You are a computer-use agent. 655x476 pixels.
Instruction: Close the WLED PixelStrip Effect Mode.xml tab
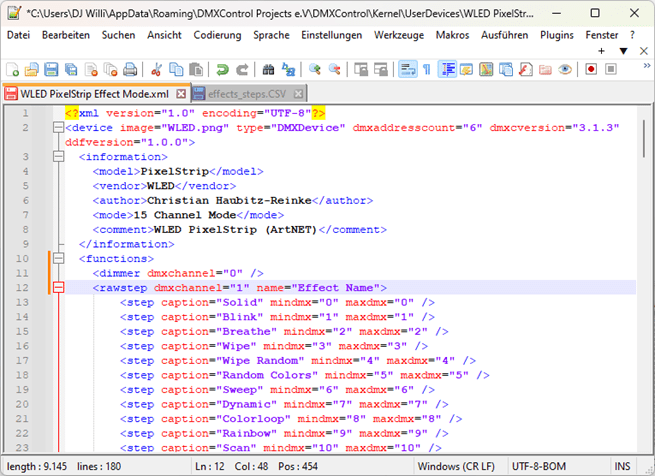pyautogui.click(x=181, y=94)
